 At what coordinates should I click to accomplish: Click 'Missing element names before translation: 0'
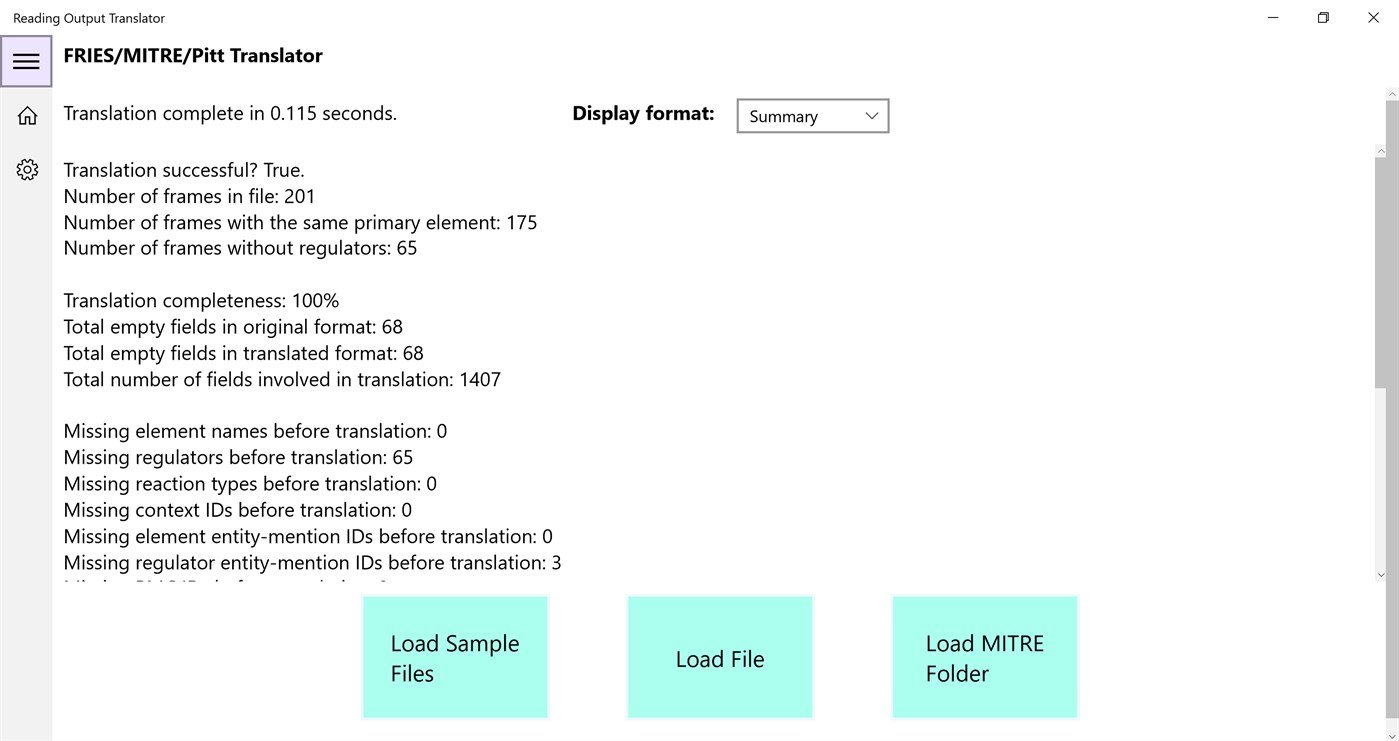[x=255, y=431]
